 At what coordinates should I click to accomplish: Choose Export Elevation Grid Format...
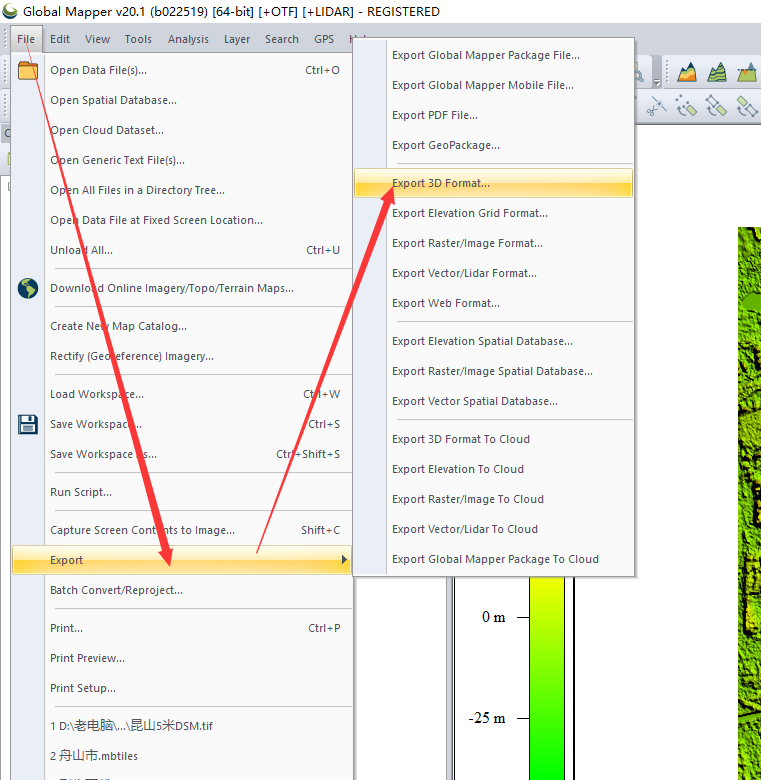493,213
